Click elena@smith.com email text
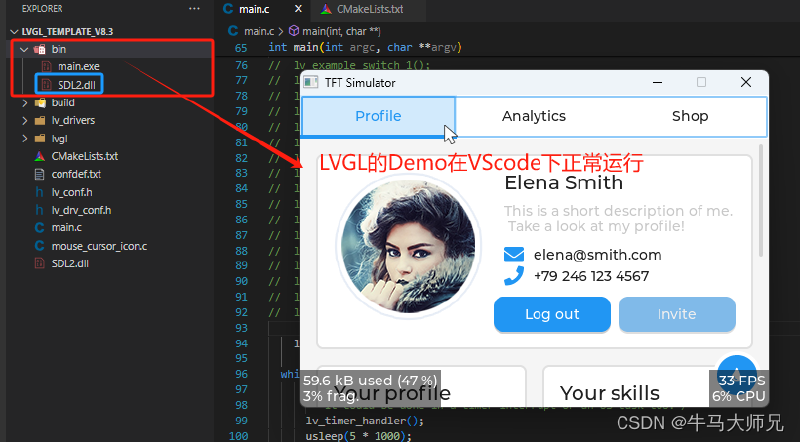This screenshot has height=442, width=800. point(597,255)
